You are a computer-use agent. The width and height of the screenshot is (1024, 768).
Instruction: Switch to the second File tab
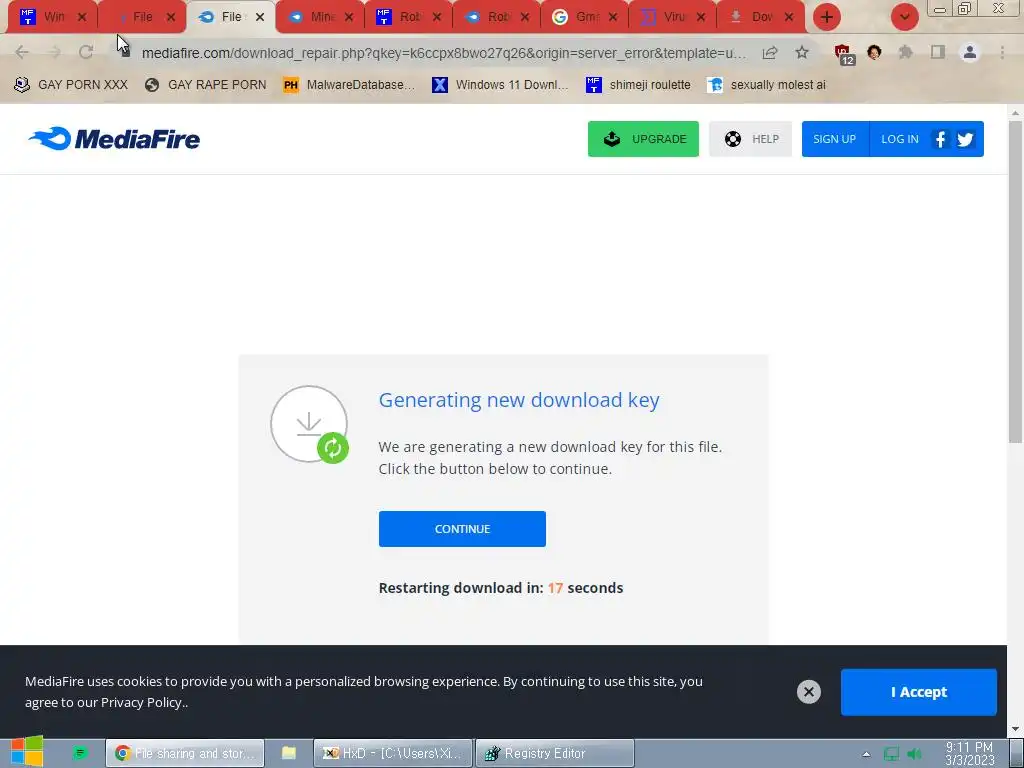pos(141,17)
